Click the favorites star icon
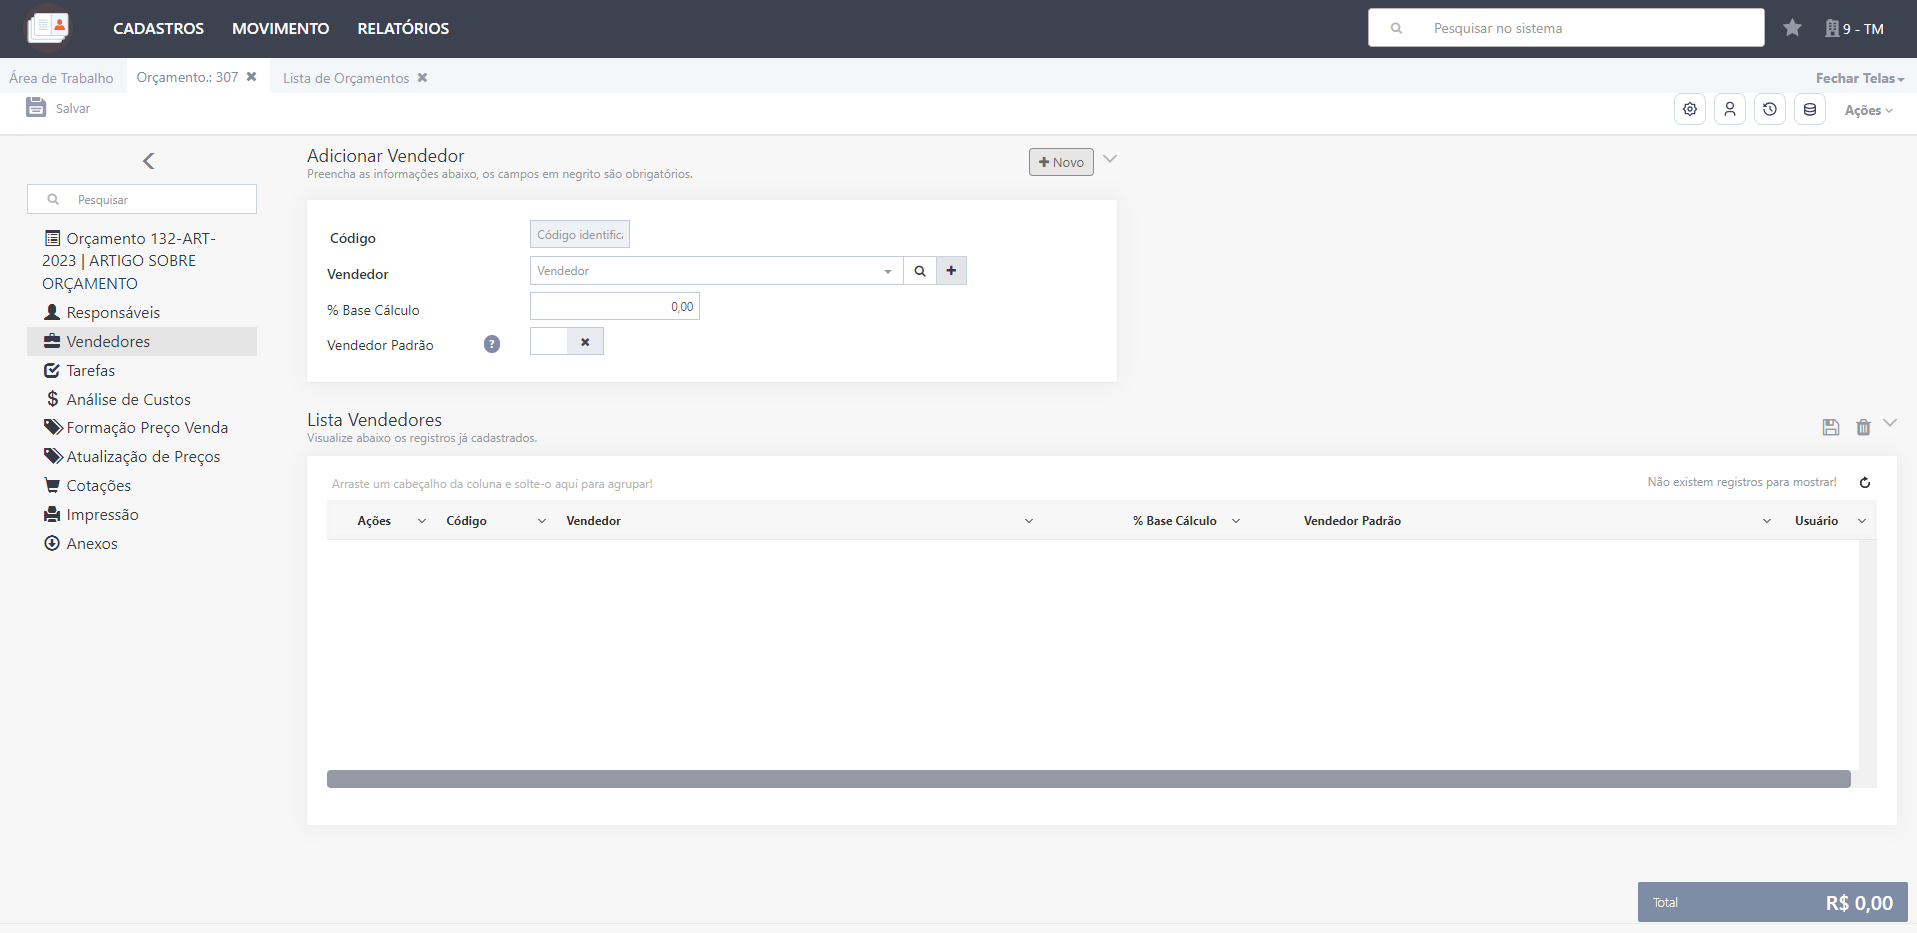The height and width of the screenshot is (933, 1917). (x=1792, y=28)
